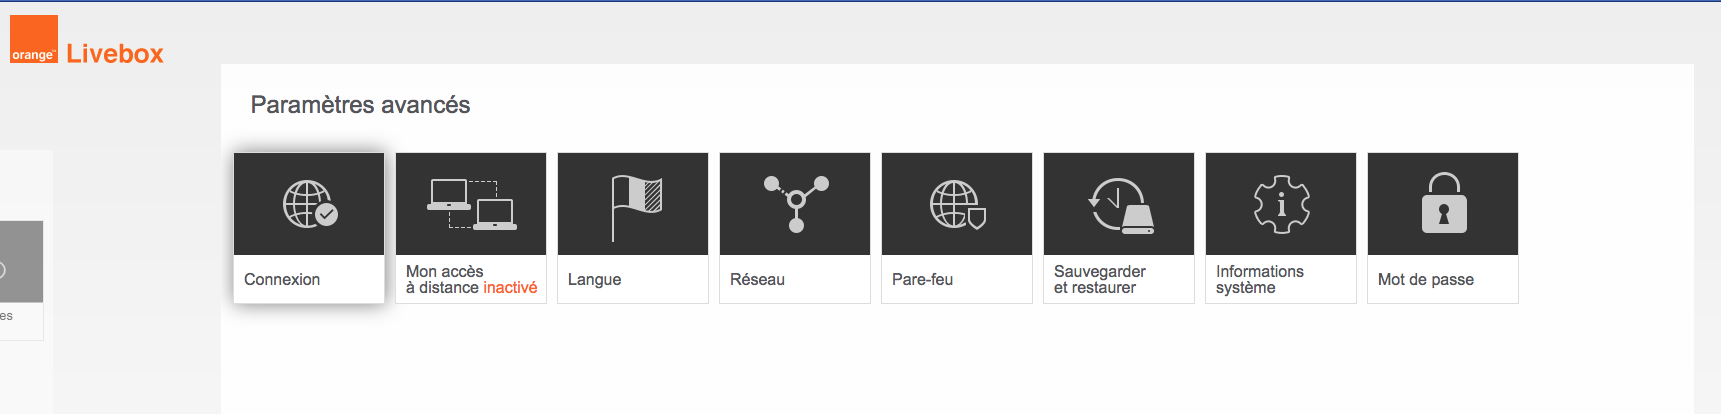The width and height of the screenshot is (1721, 414).
Task: Click the orange 'inactivé' status text
Action: [510, 288]
